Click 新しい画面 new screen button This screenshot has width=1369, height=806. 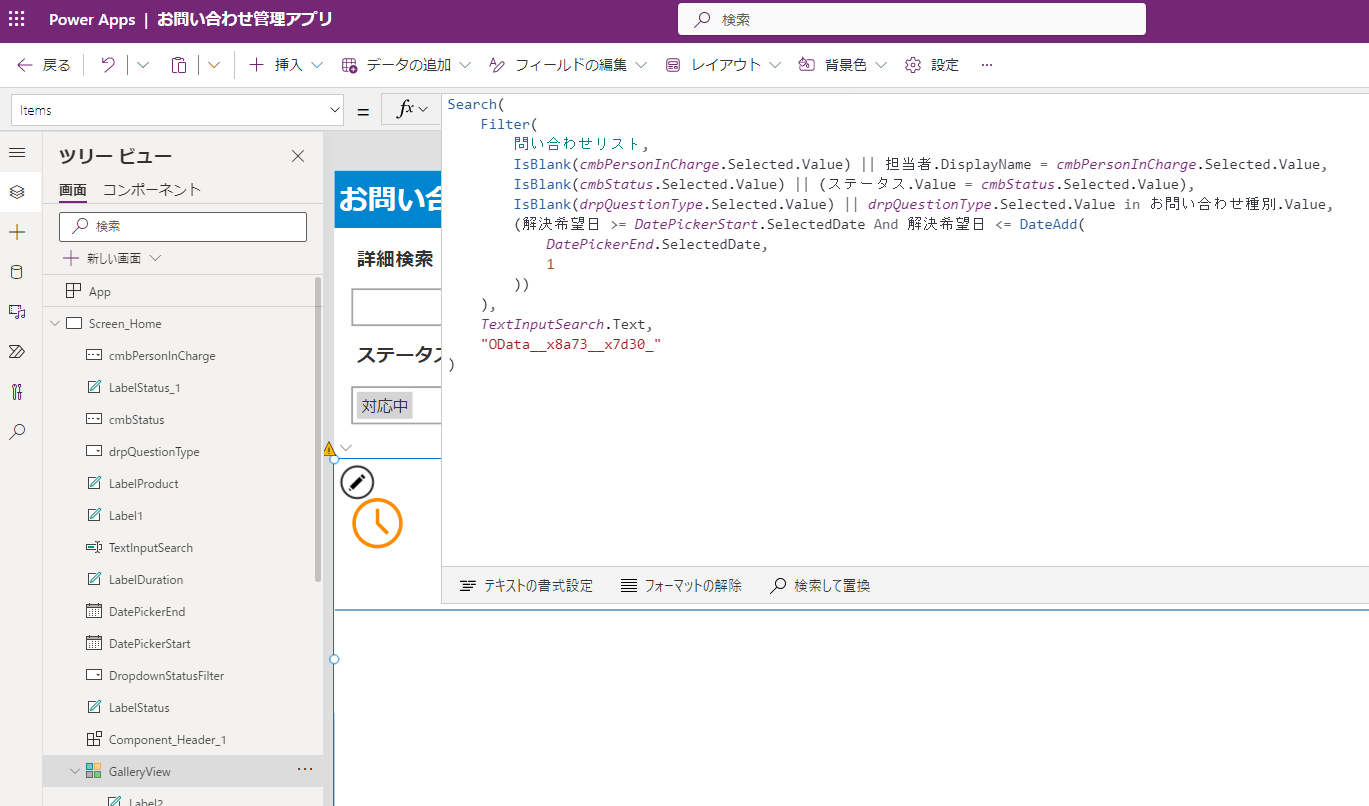tap(103, 258)
